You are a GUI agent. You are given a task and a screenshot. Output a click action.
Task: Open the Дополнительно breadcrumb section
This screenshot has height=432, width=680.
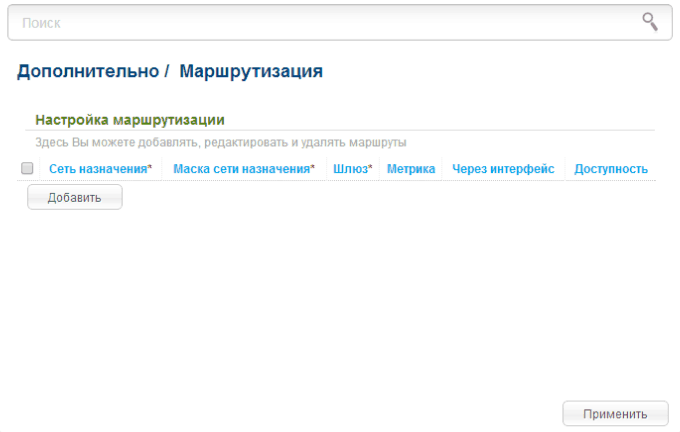pyautogui.click(x=88, y=72)
